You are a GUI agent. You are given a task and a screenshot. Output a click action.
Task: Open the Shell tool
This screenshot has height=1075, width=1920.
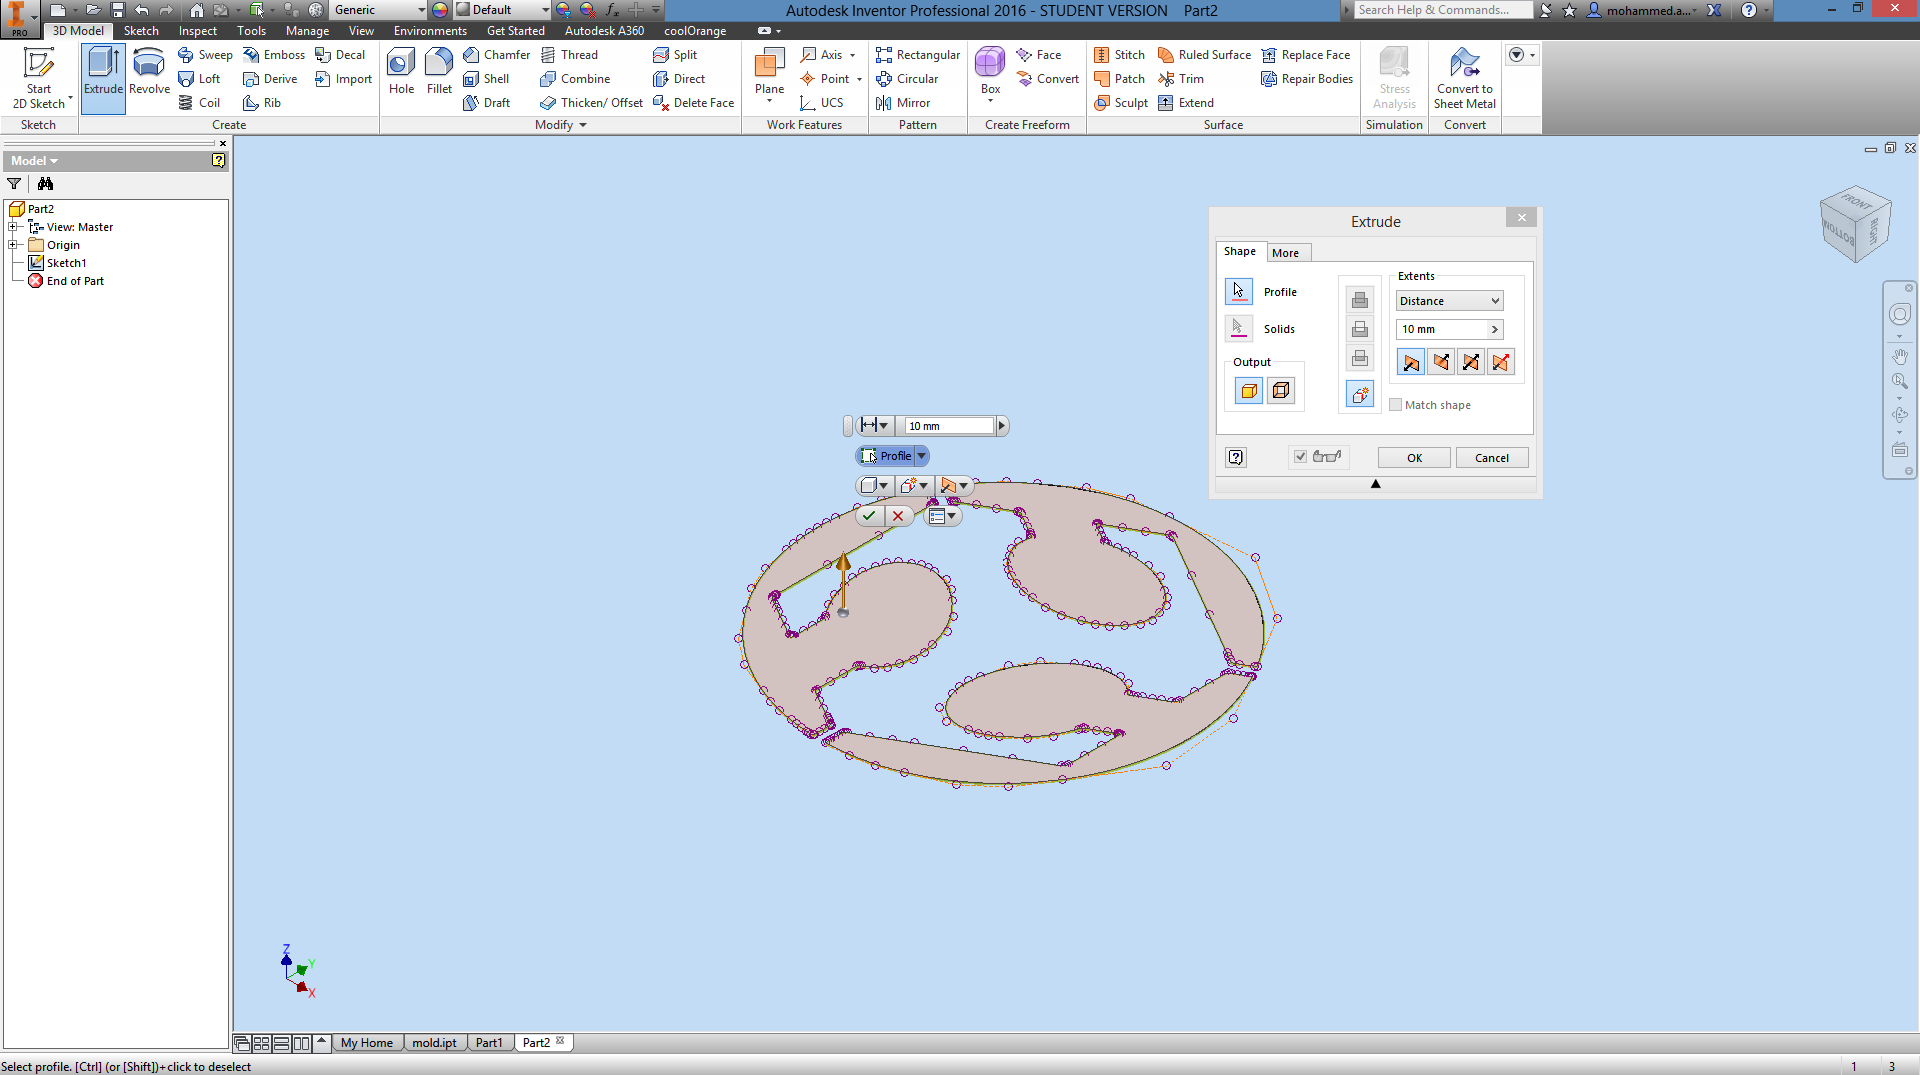(486, 79)
